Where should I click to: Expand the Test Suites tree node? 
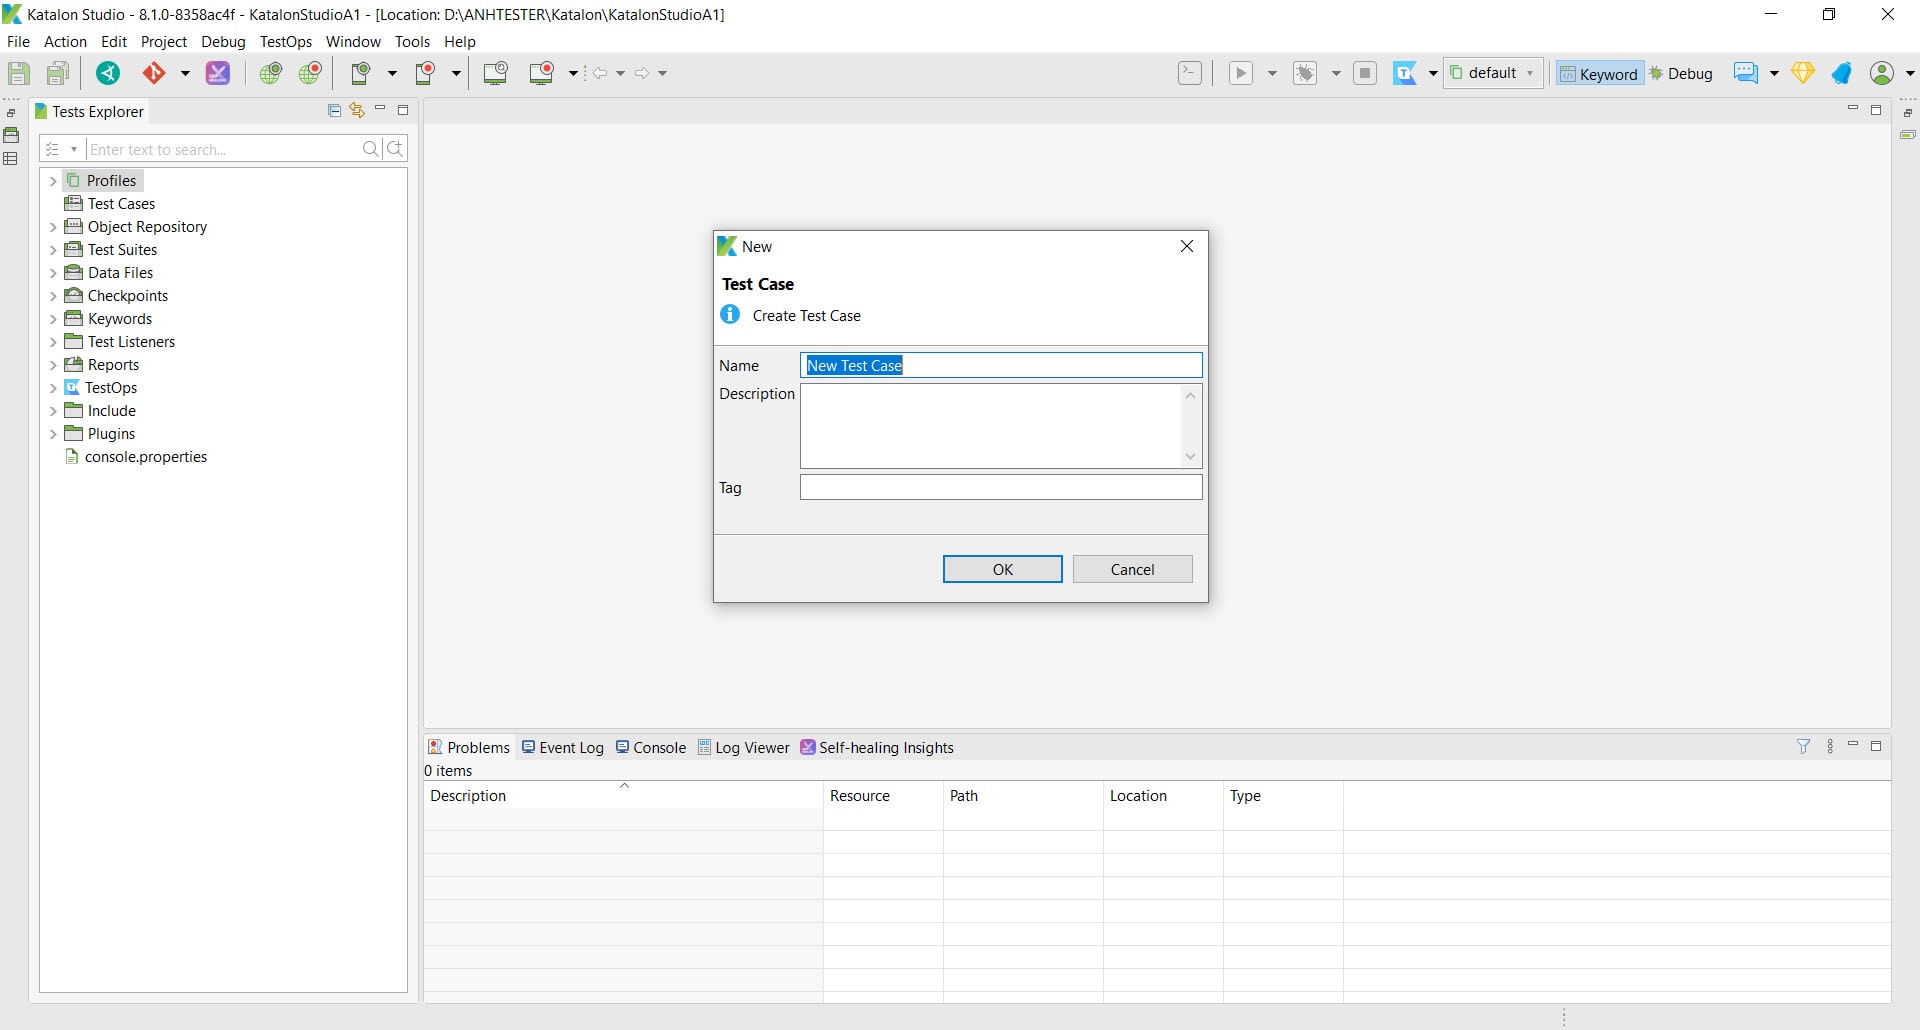point(53,250)
